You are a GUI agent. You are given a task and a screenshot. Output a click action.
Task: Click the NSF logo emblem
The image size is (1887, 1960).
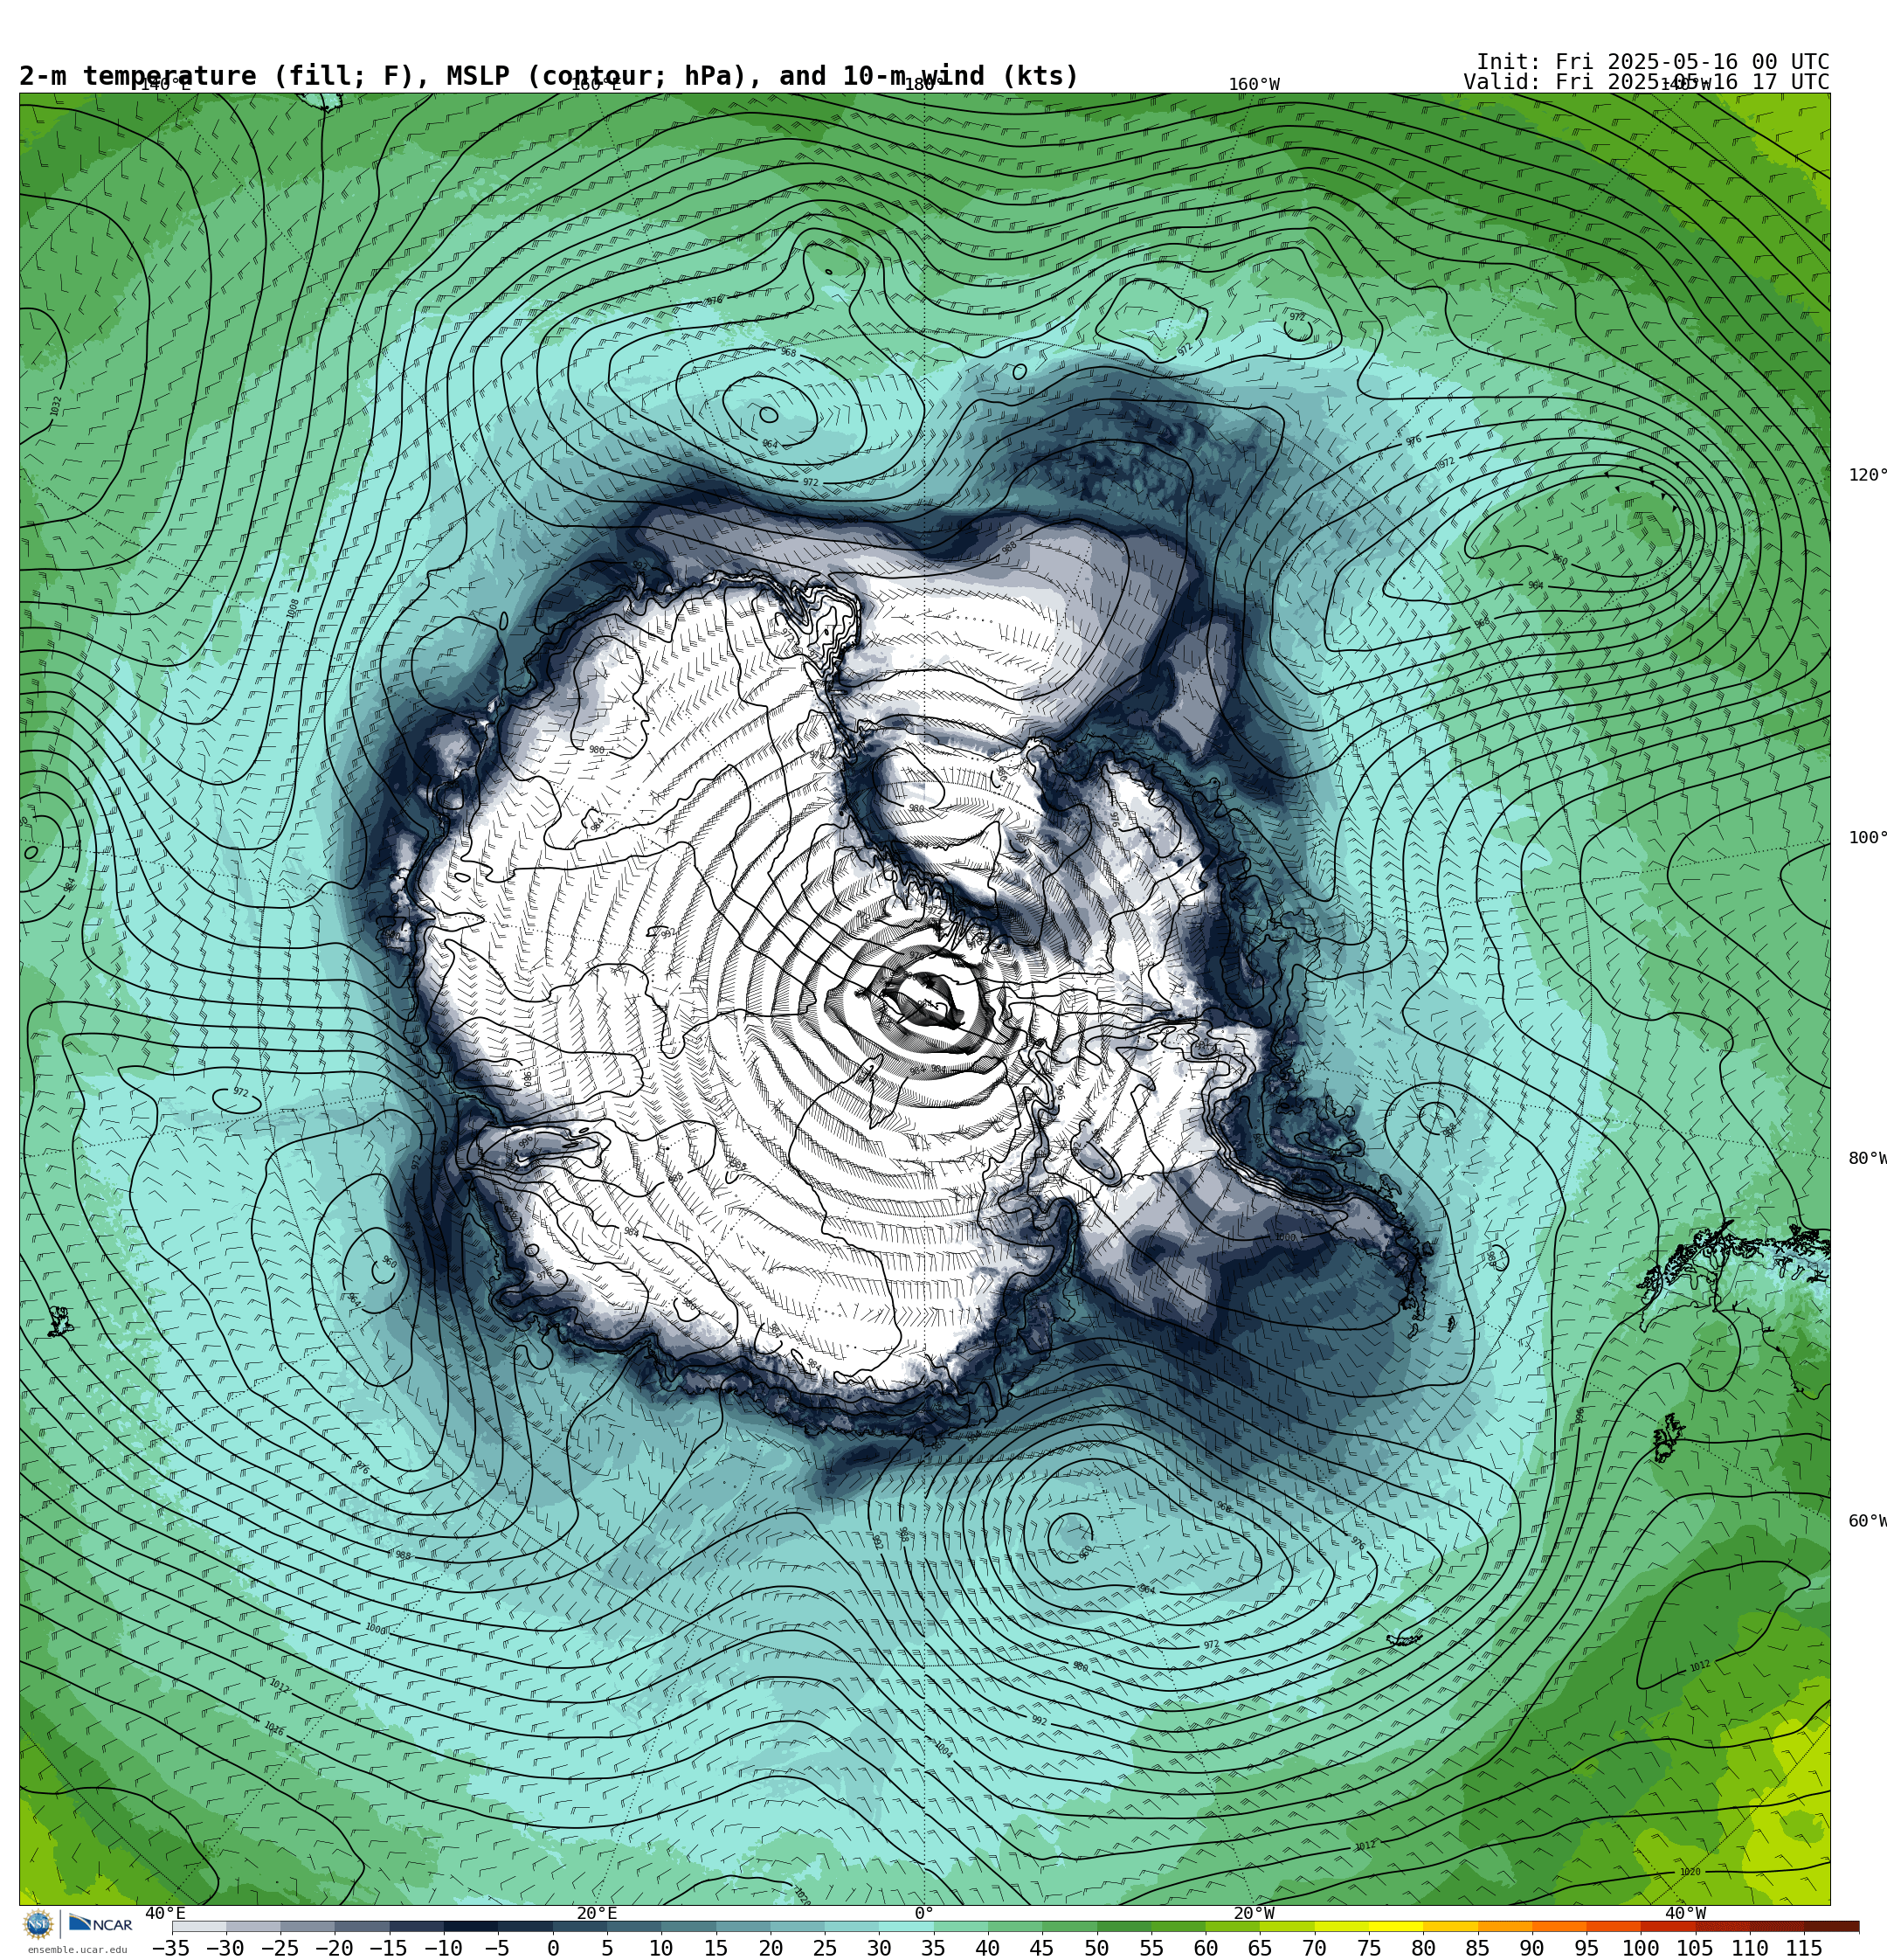click(38, 1924)
